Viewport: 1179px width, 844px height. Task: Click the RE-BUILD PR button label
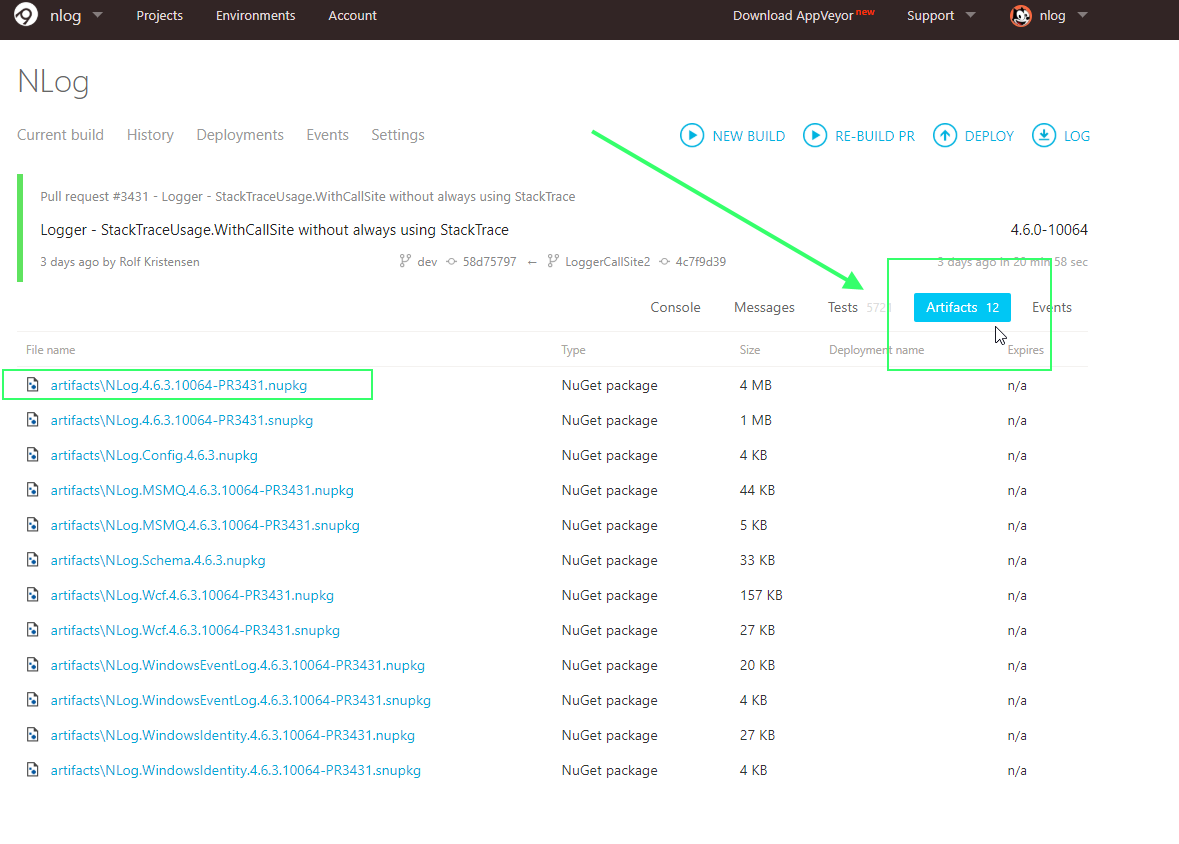(x=874, y=136)
